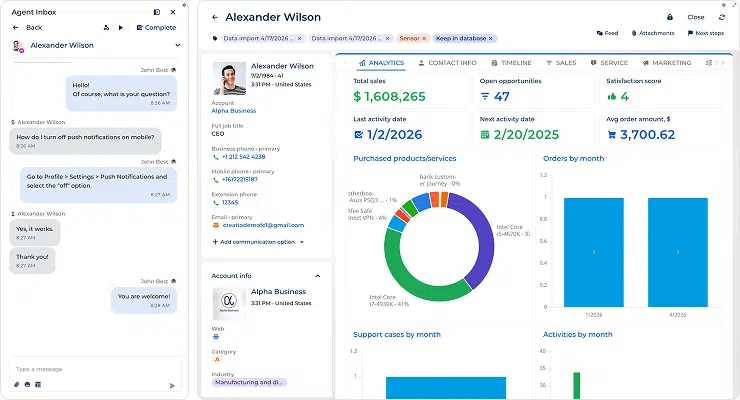The image size is (740, 400).
Task: Click the attachment paperclip icon in message box
Action: [x=17, y=385]
